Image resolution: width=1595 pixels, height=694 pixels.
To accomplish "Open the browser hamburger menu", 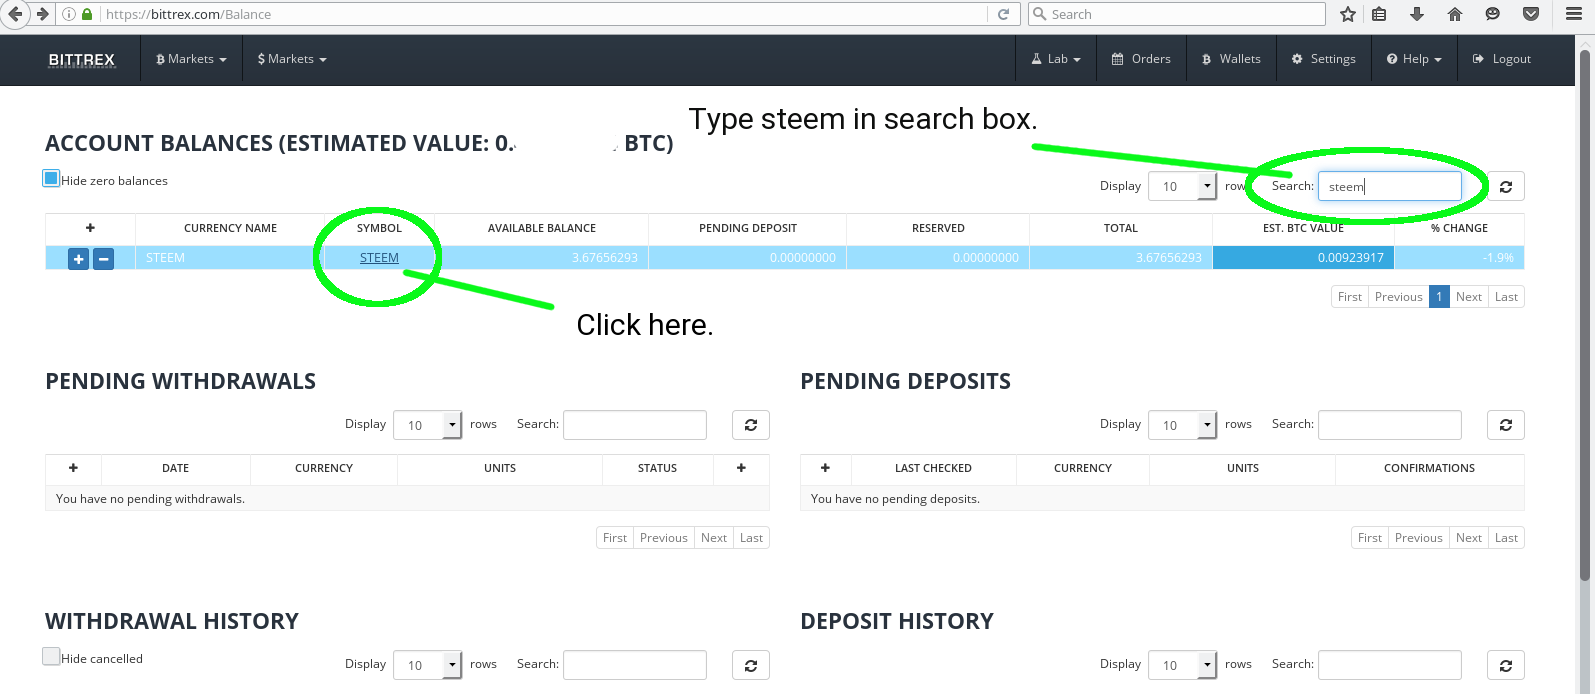I will [x=1574, y=14].
